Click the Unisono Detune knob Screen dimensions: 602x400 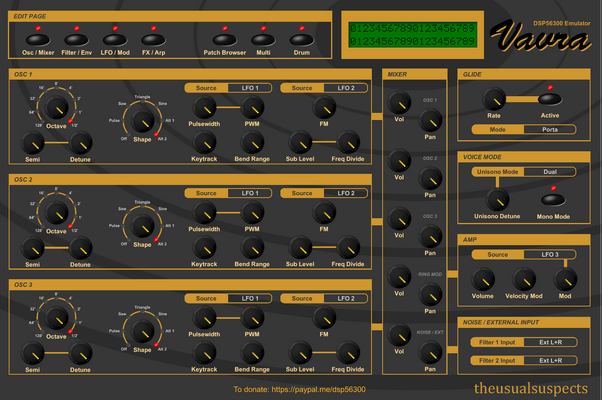[498, 200]
